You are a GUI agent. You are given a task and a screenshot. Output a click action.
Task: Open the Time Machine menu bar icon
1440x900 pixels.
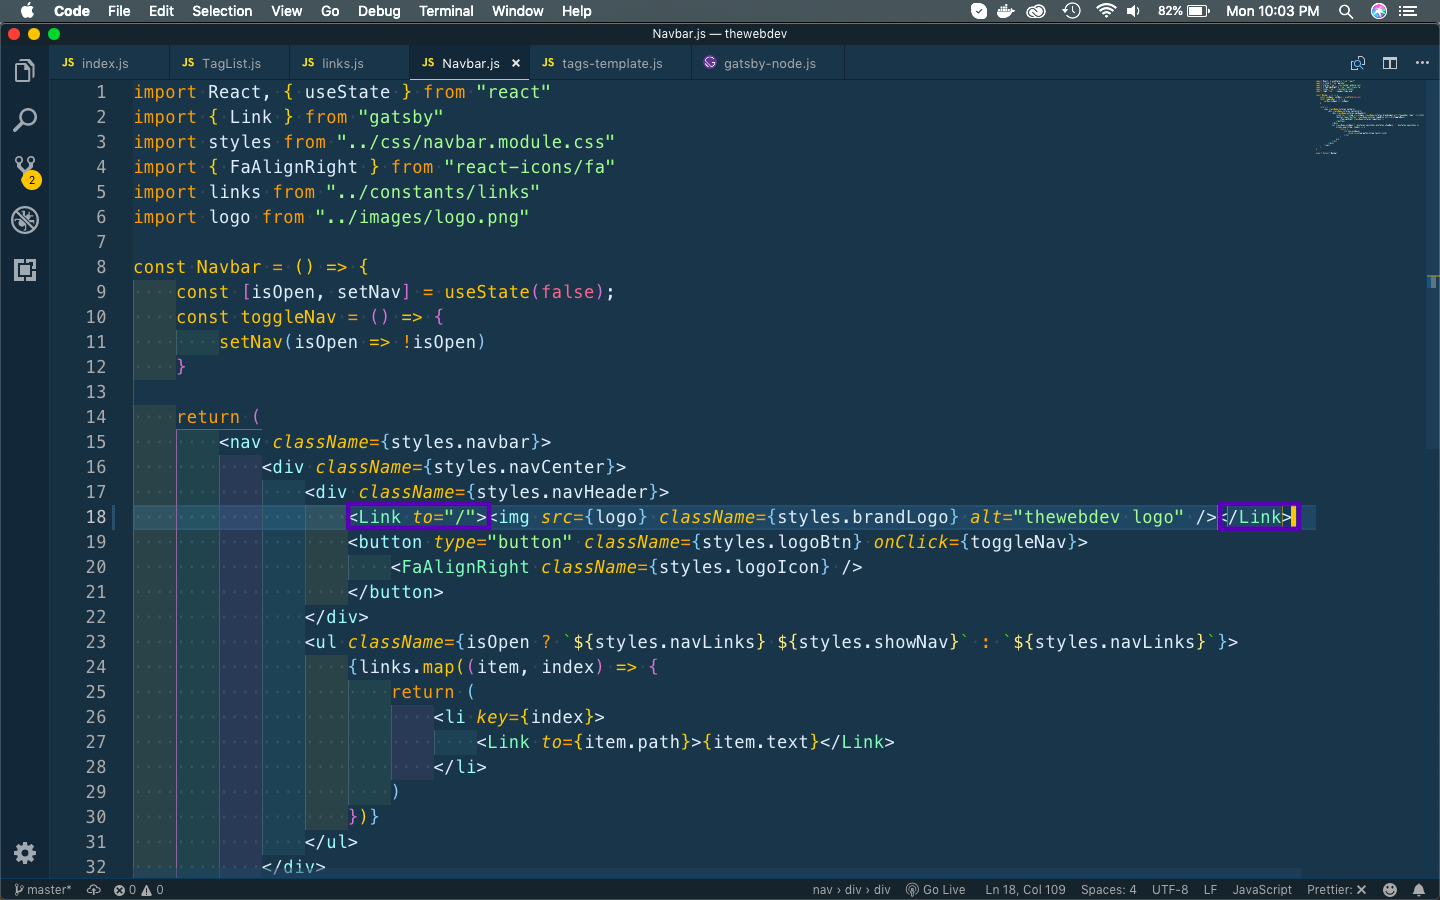coord(1071,11)
